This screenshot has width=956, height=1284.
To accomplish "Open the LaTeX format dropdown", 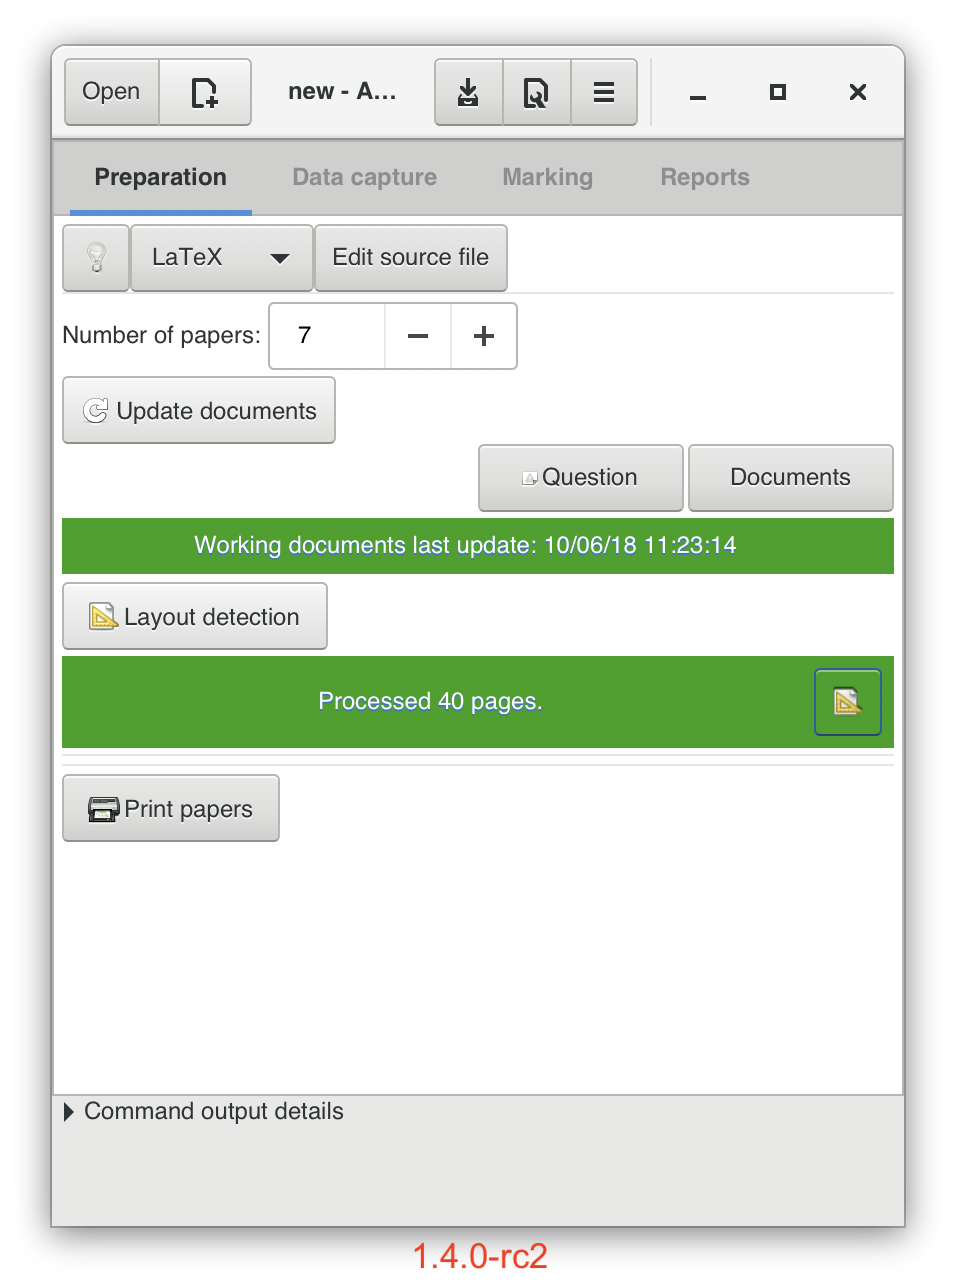I will click(x=221, y=258).
